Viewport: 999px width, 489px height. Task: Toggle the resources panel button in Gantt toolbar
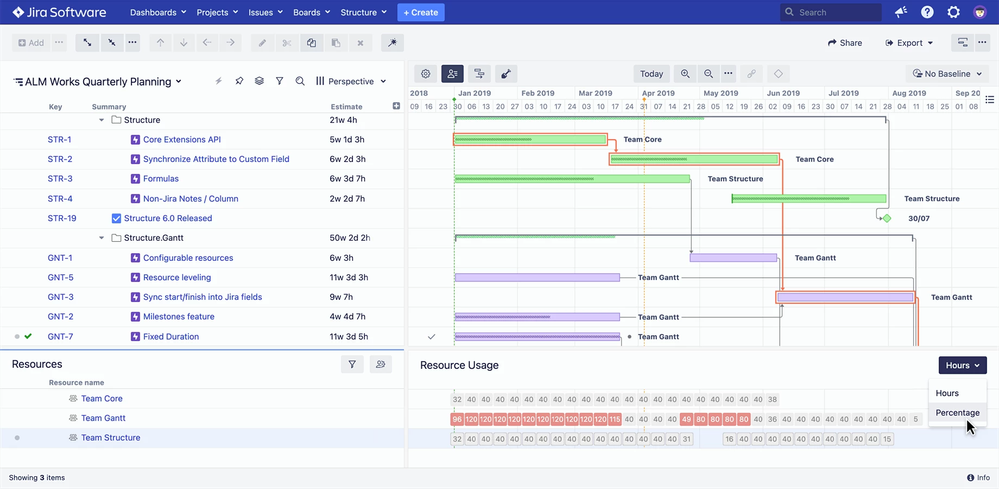coord(452,74)
